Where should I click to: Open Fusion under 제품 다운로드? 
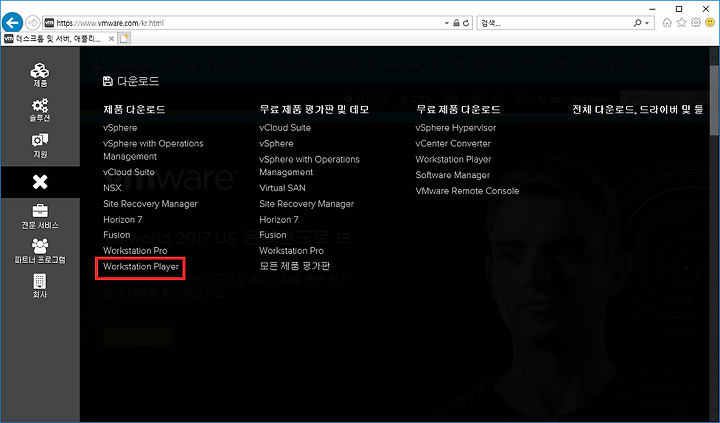[117, 235]
